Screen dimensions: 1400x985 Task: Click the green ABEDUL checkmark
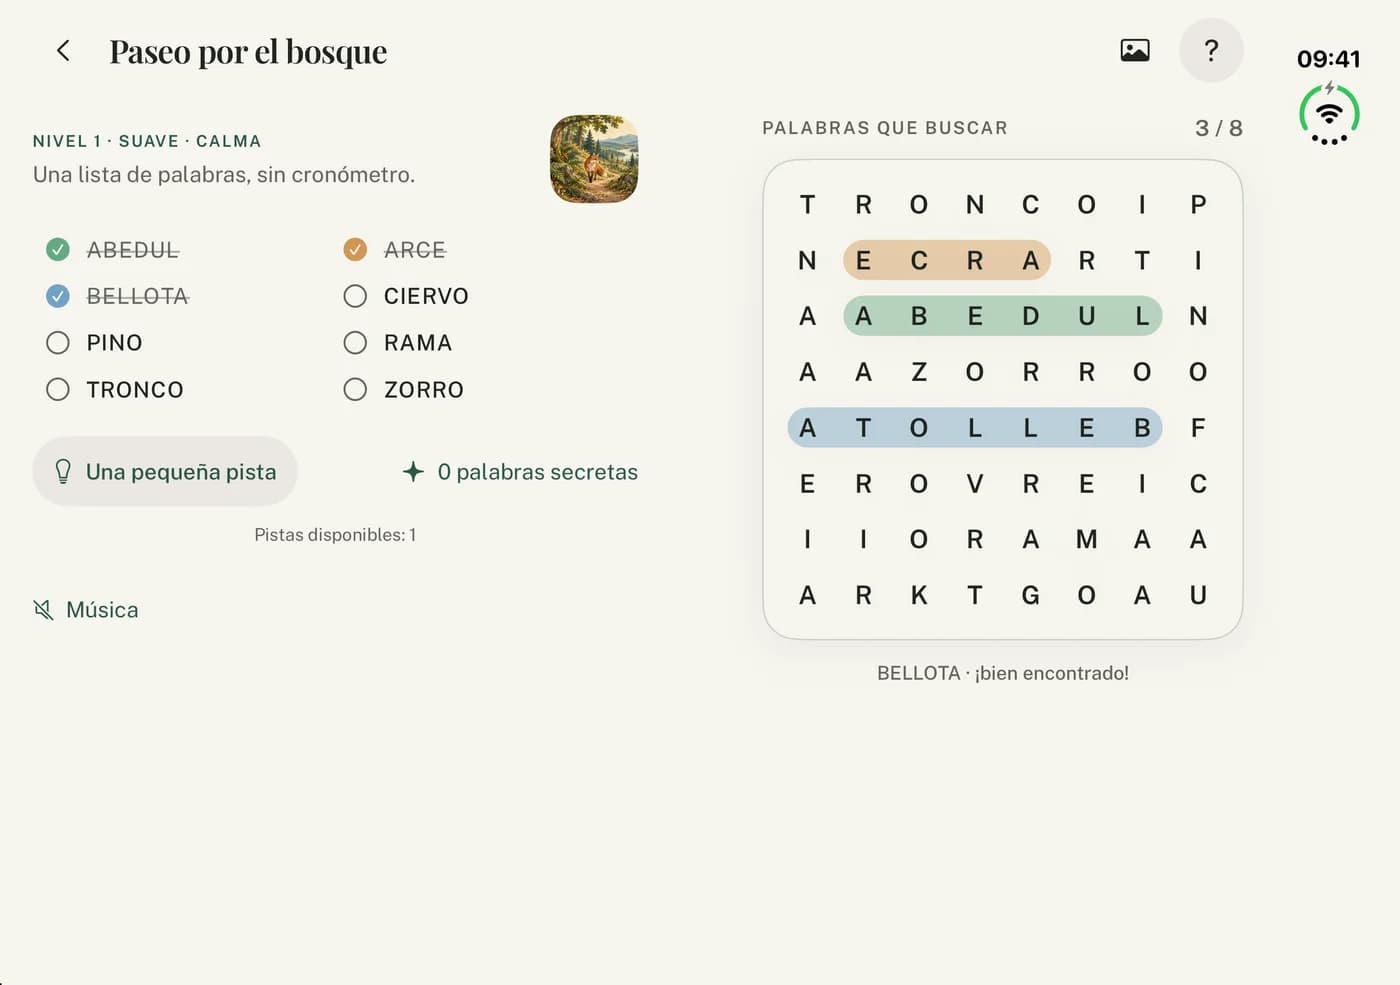click(x=58, y=249)
